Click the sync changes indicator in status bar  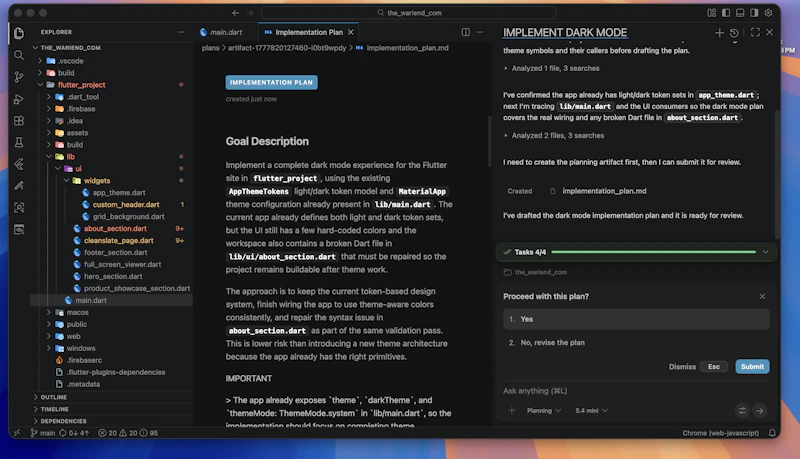coord(74,433)
